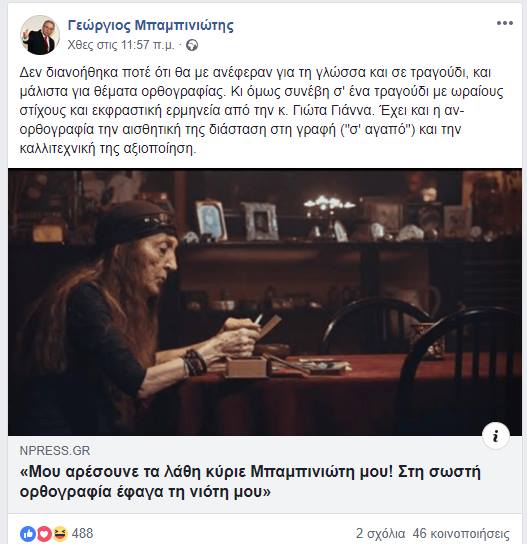Screen dimensions: 527x544
Task: Visit the Γεώργιος Μπαμπινιώτης profile name link
Action: 151,25
